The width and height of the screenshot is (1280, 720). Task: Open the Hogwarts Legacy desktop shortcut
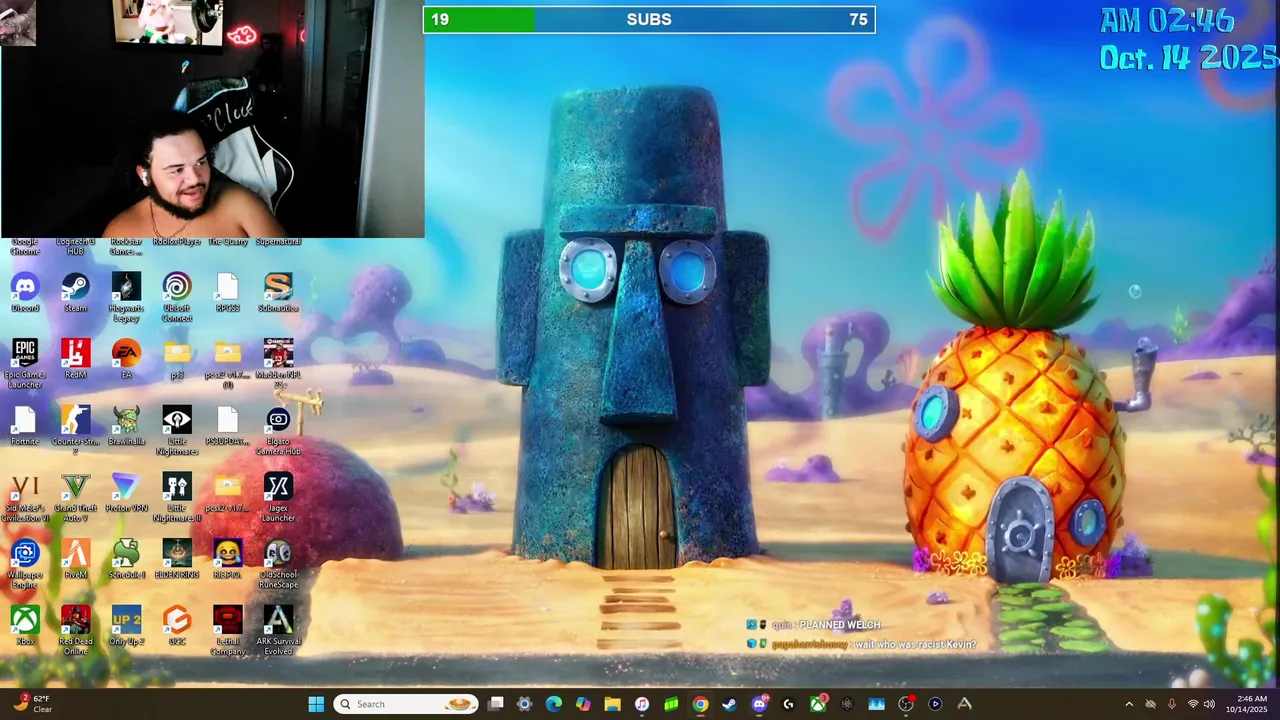(126, 297)
